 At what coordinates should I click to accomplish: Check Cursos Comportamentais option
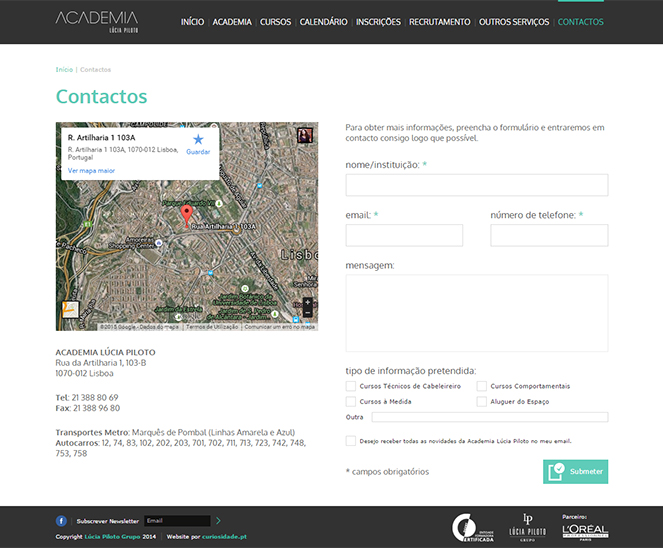(x=482, y=386)
